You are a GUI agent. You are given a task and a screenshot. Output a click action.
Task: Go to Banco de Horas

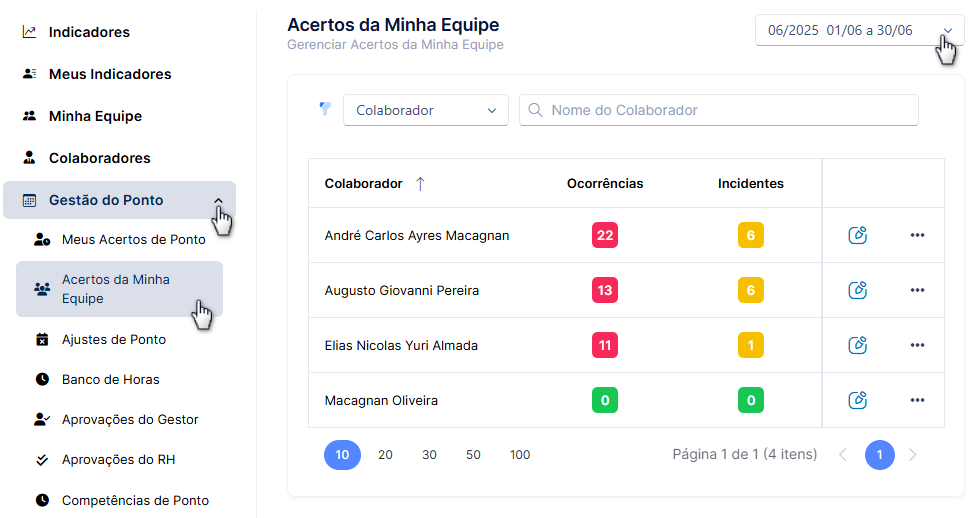click(111, 380)
